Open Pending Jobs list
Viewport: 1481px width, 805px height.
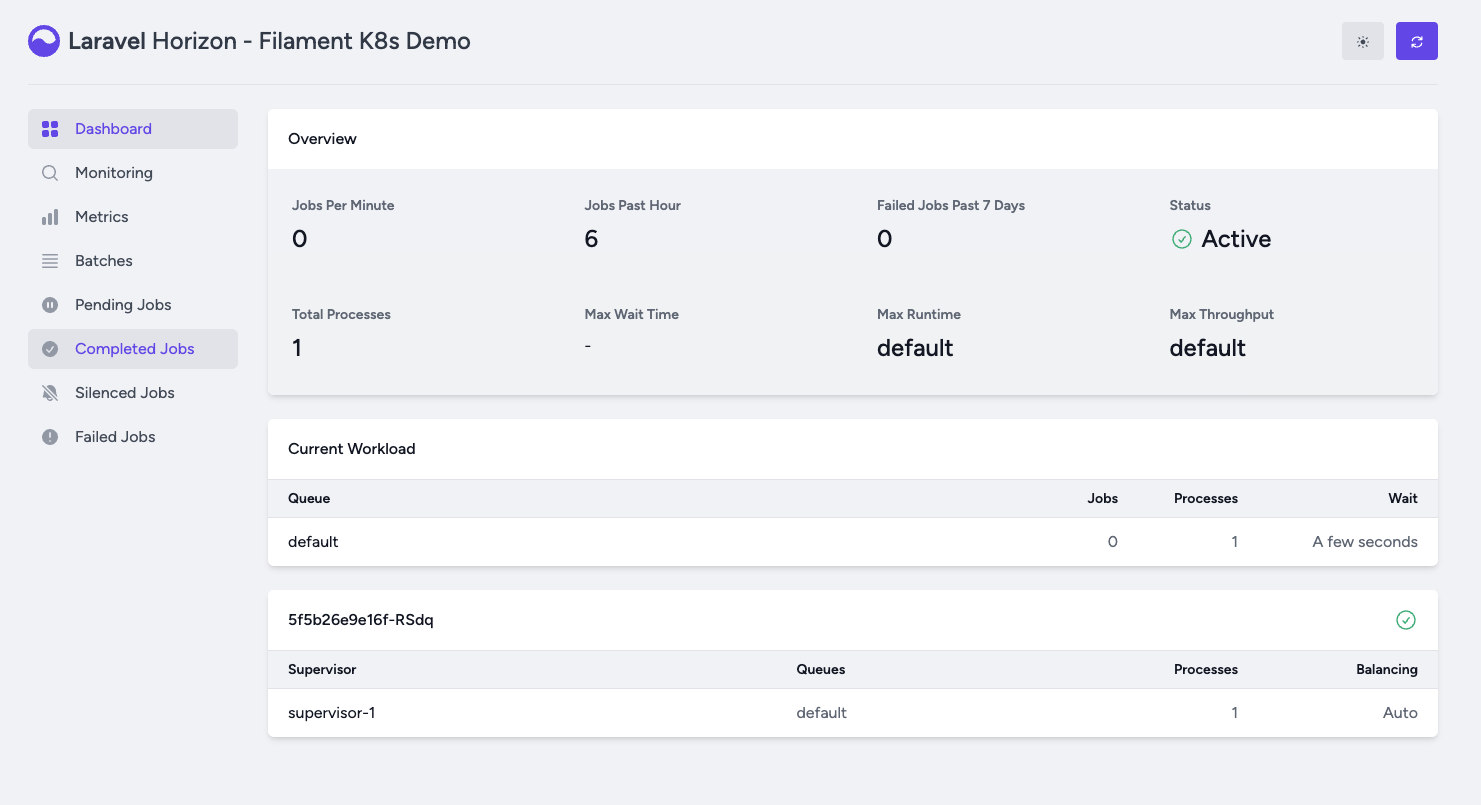pyautogui.click(x=133, y=305)
